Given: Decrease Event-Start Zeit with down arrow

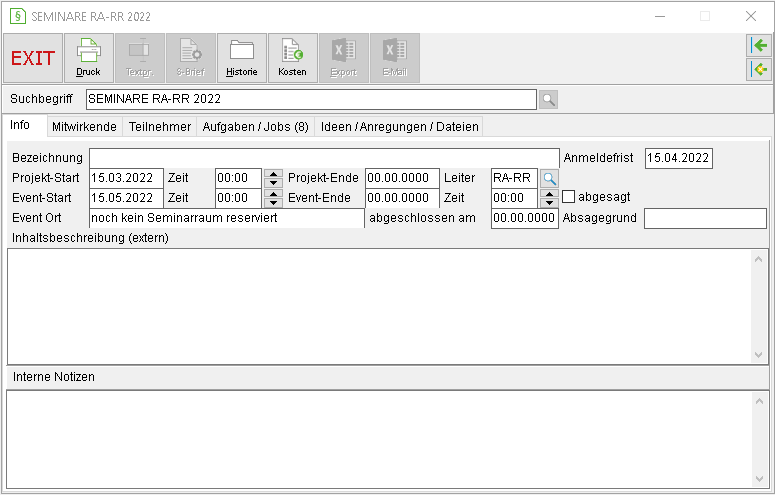Looking at the screenshot, I should point(273,202).
